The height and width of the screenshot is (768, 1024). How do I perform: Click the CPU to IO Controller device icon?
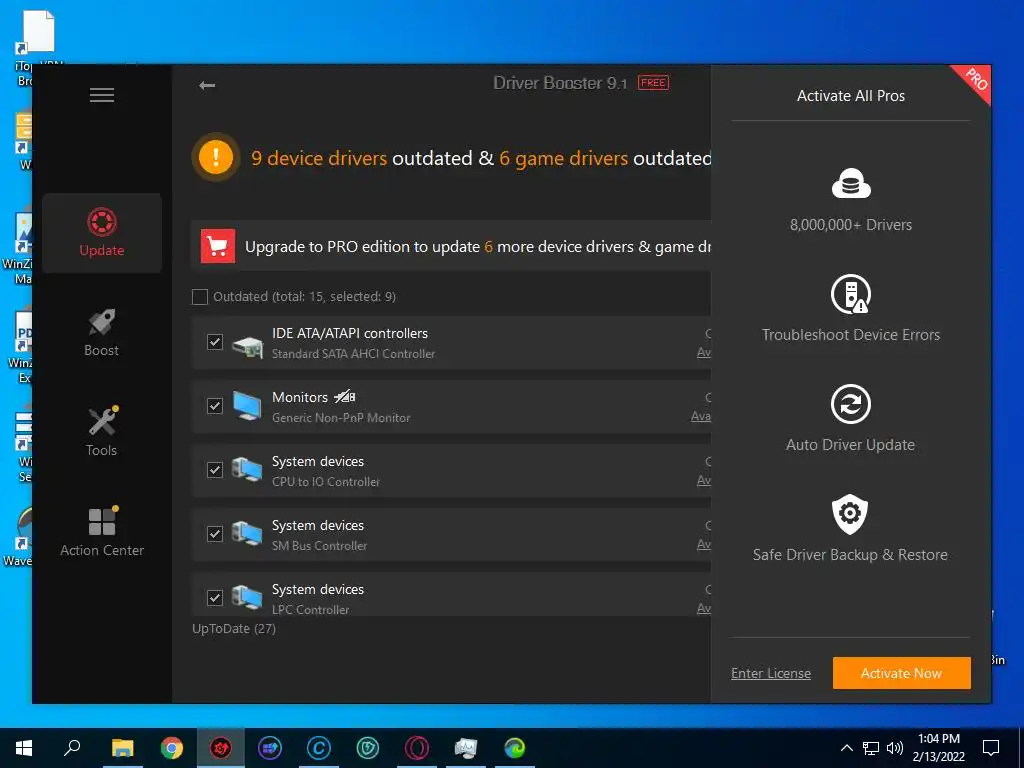pos(248,470)
